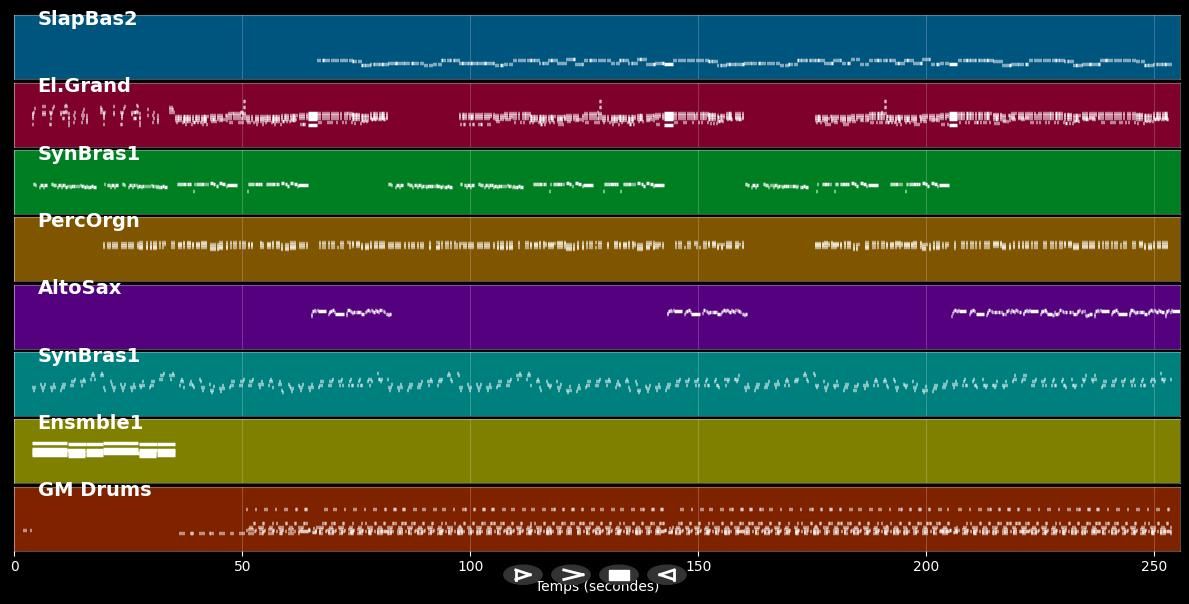Click the left-pointing triangle playback button

[666, 575]
